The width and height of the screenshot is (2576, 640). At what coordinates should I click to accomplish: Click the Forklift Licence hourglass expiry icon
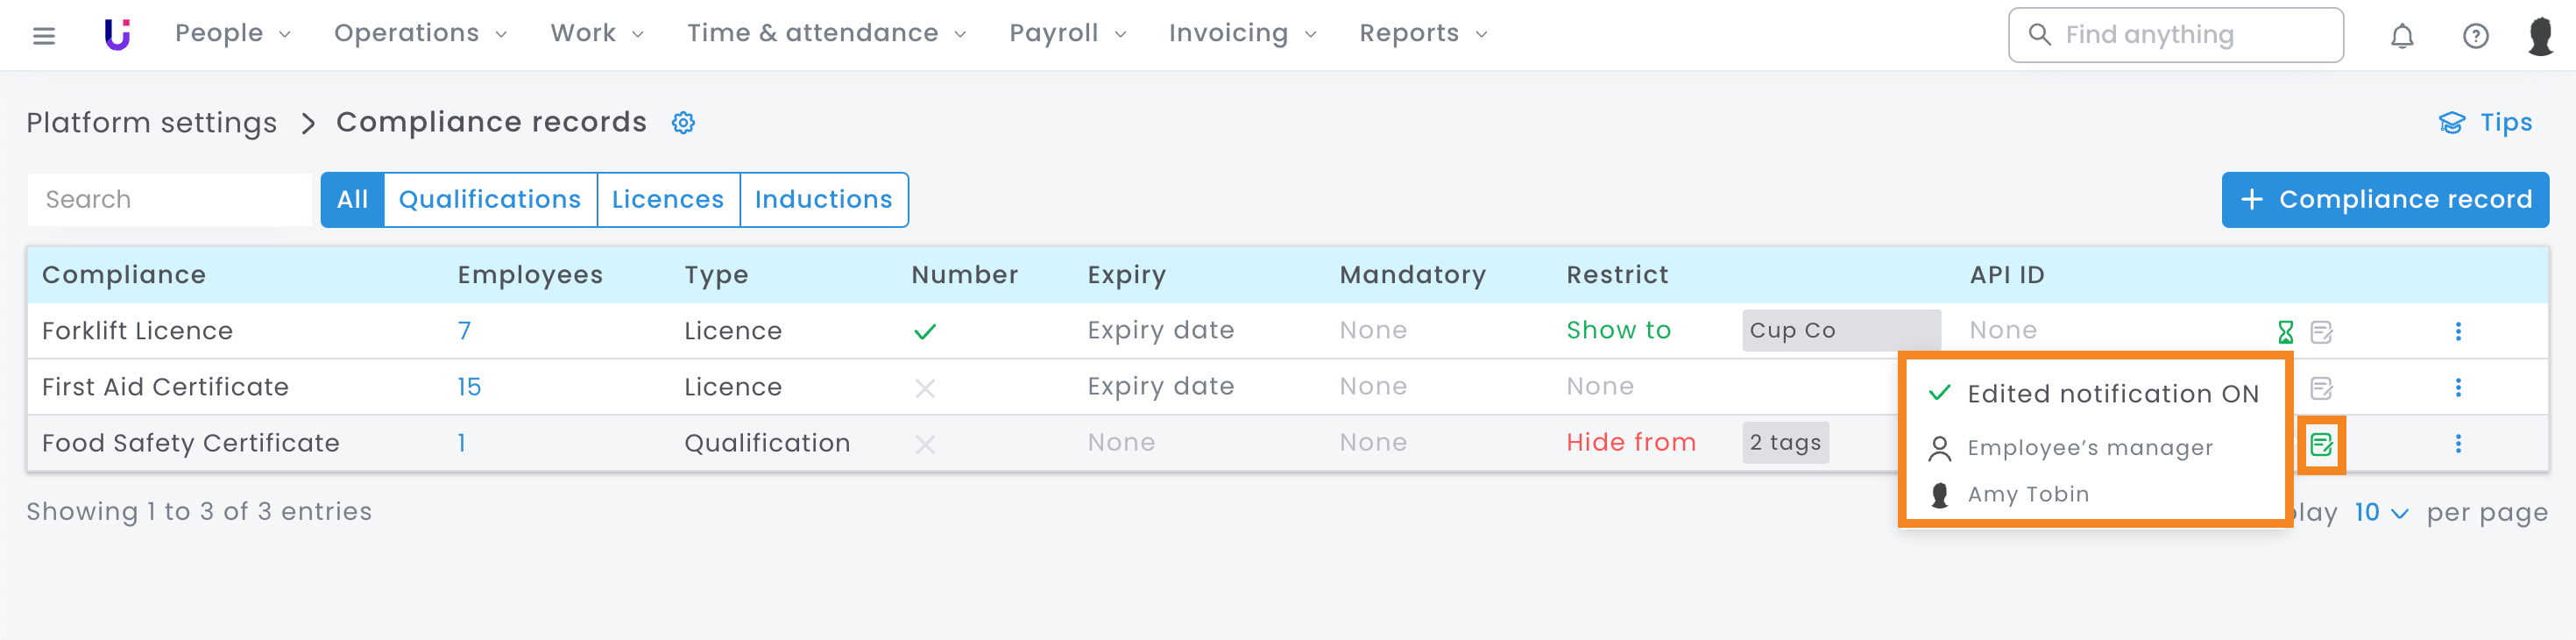click(x=2285, y=332)
